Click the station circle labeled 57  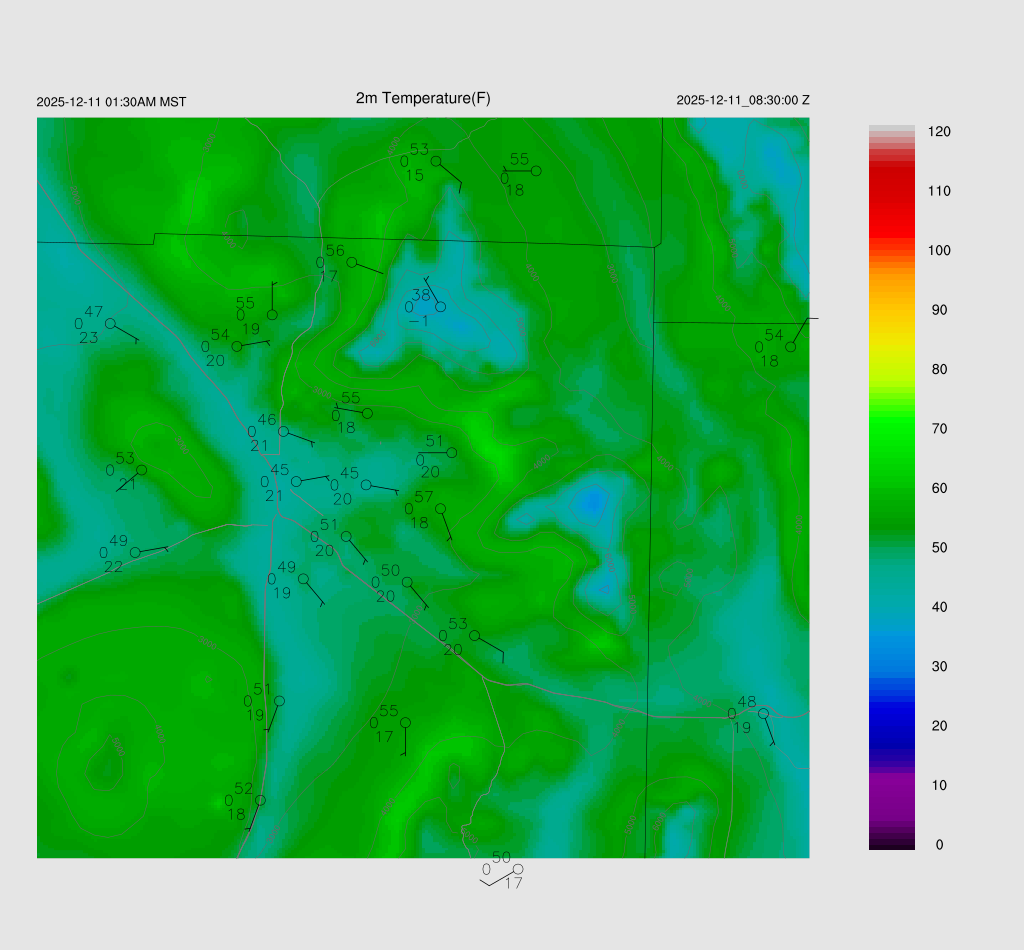click(x=440, y=509)
